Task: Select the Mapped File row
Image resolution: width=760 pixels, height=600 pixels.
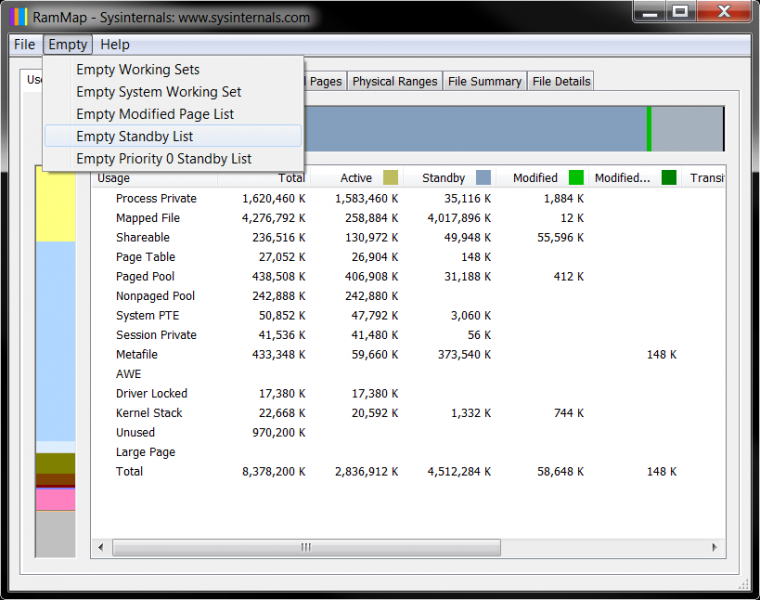Action: (x=408, y=218)
